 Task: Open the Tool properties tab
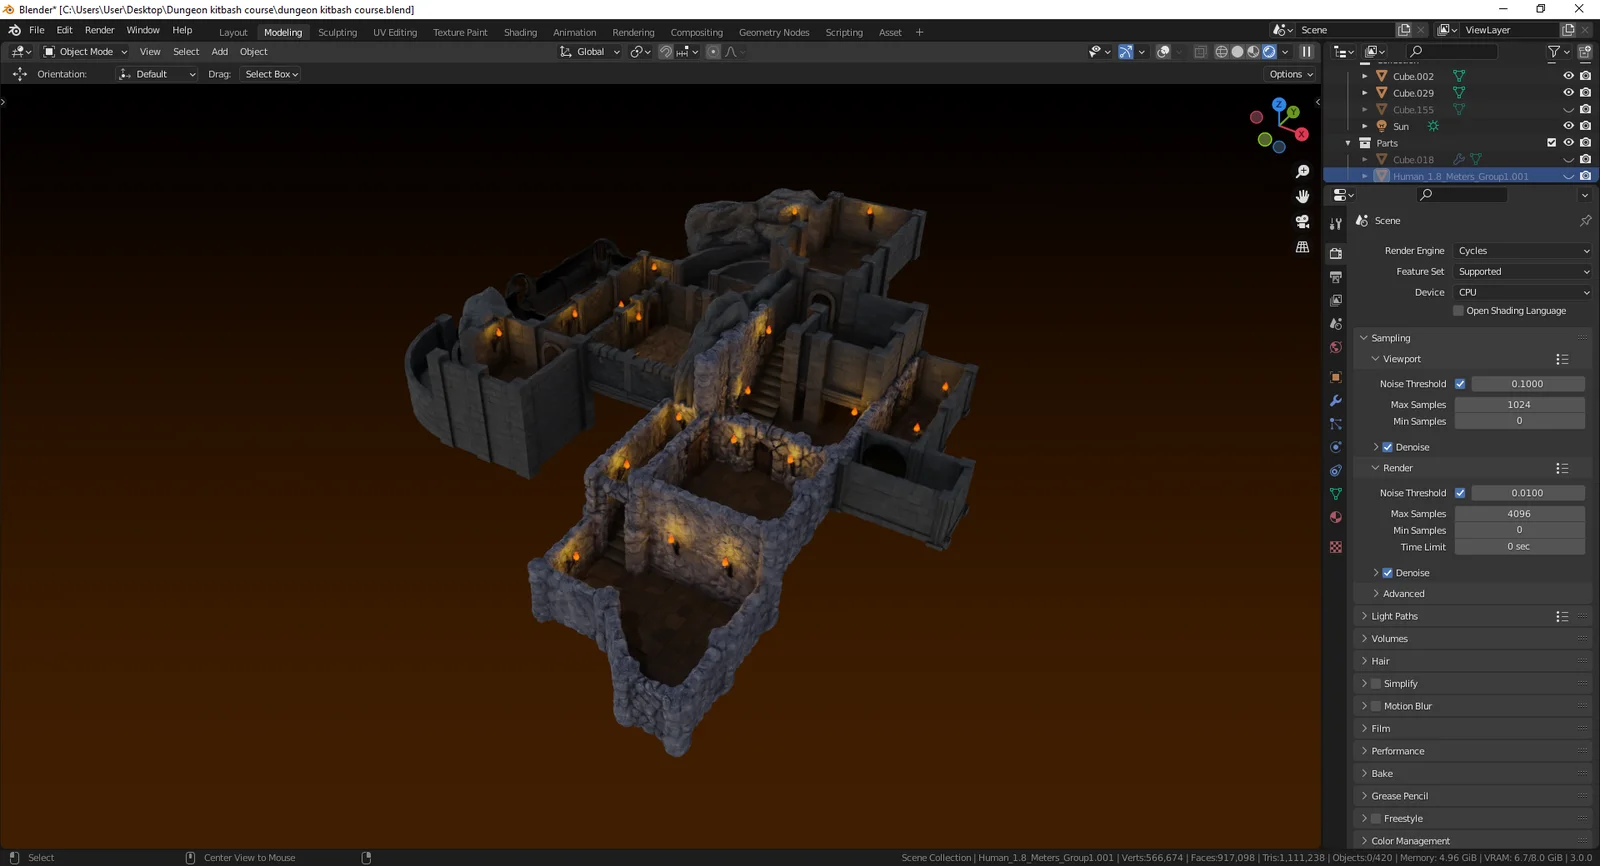point(1336,224)
